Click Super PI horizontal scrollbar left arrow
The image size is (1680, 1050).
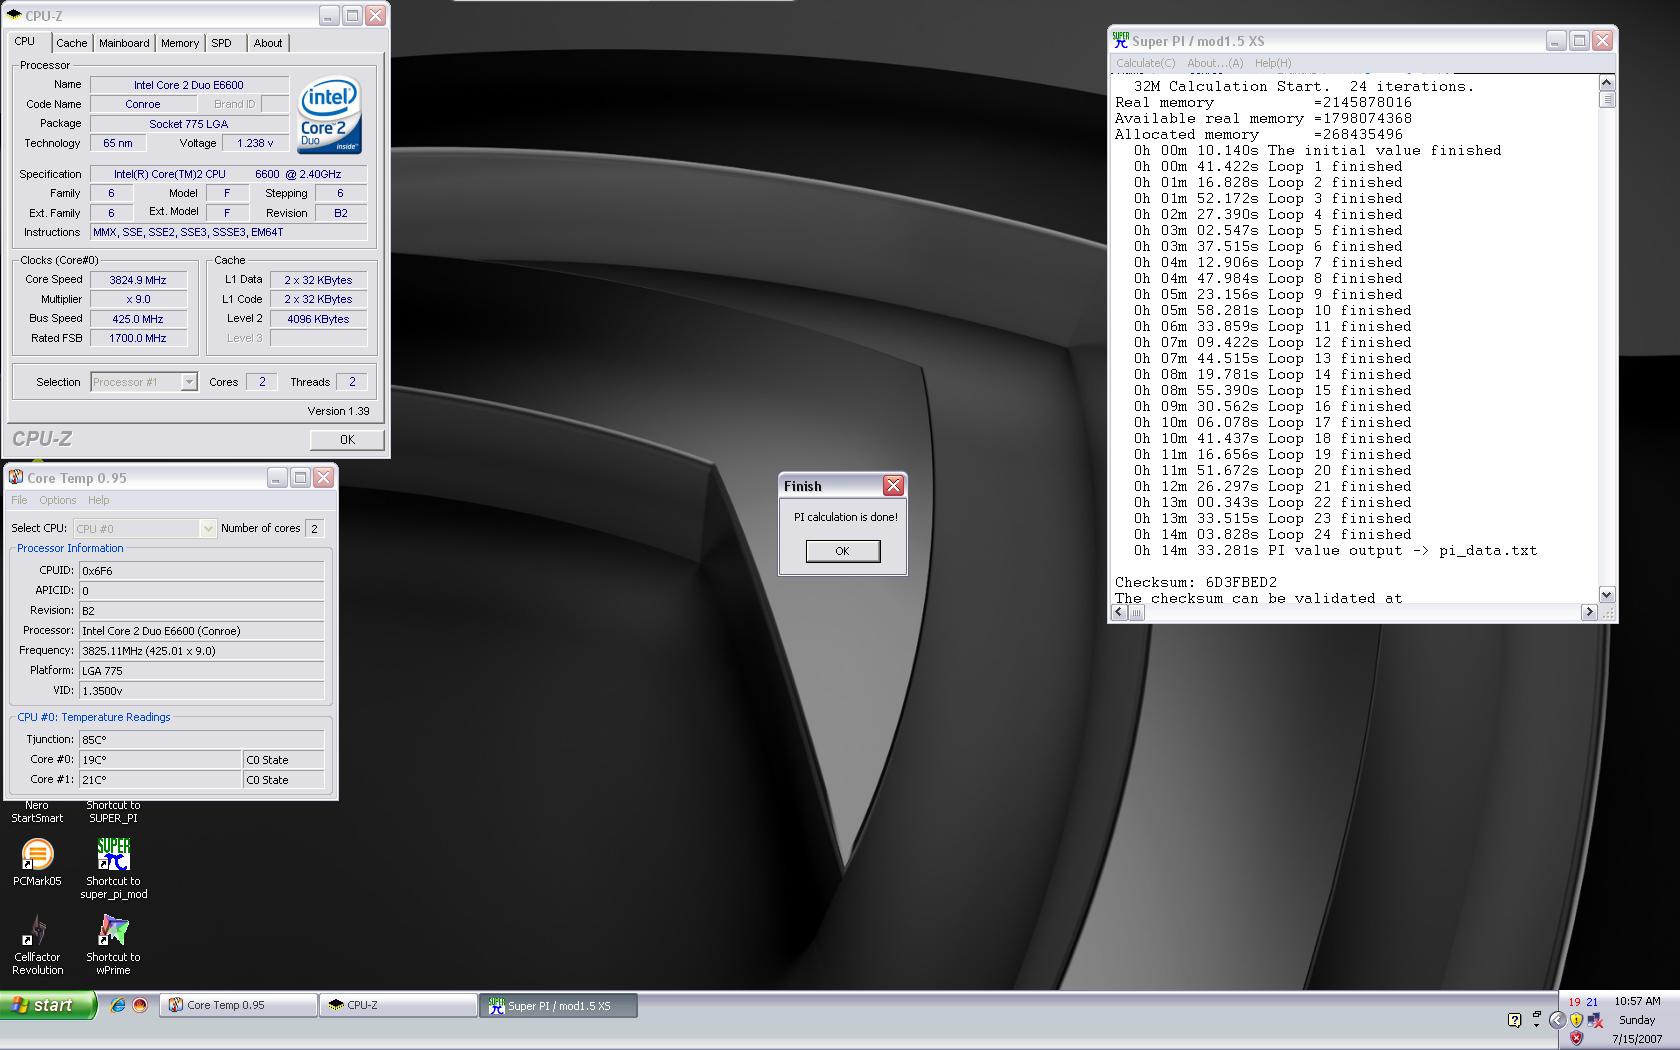pyautogui.click(x=1119, y=612)
